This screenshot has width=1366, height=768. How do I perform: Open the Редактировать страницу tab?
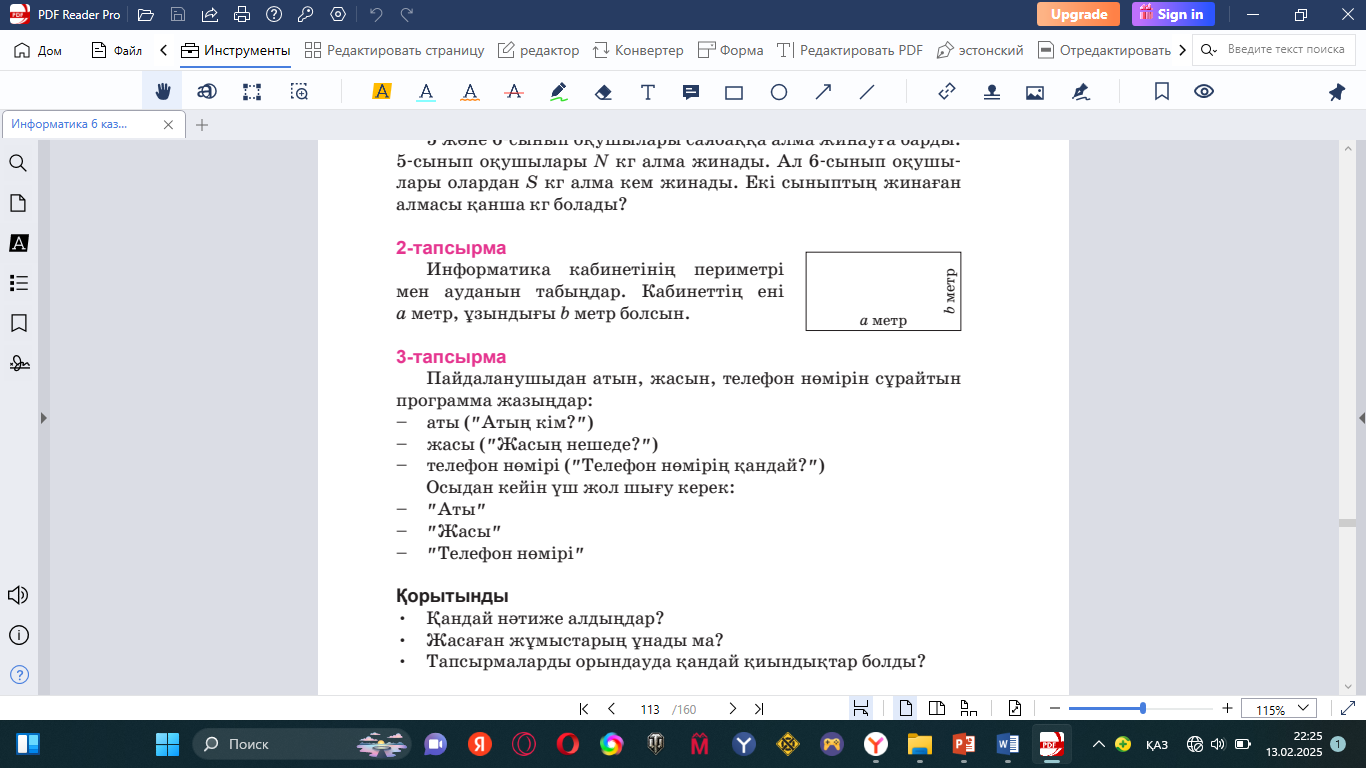tap(394, 50)
